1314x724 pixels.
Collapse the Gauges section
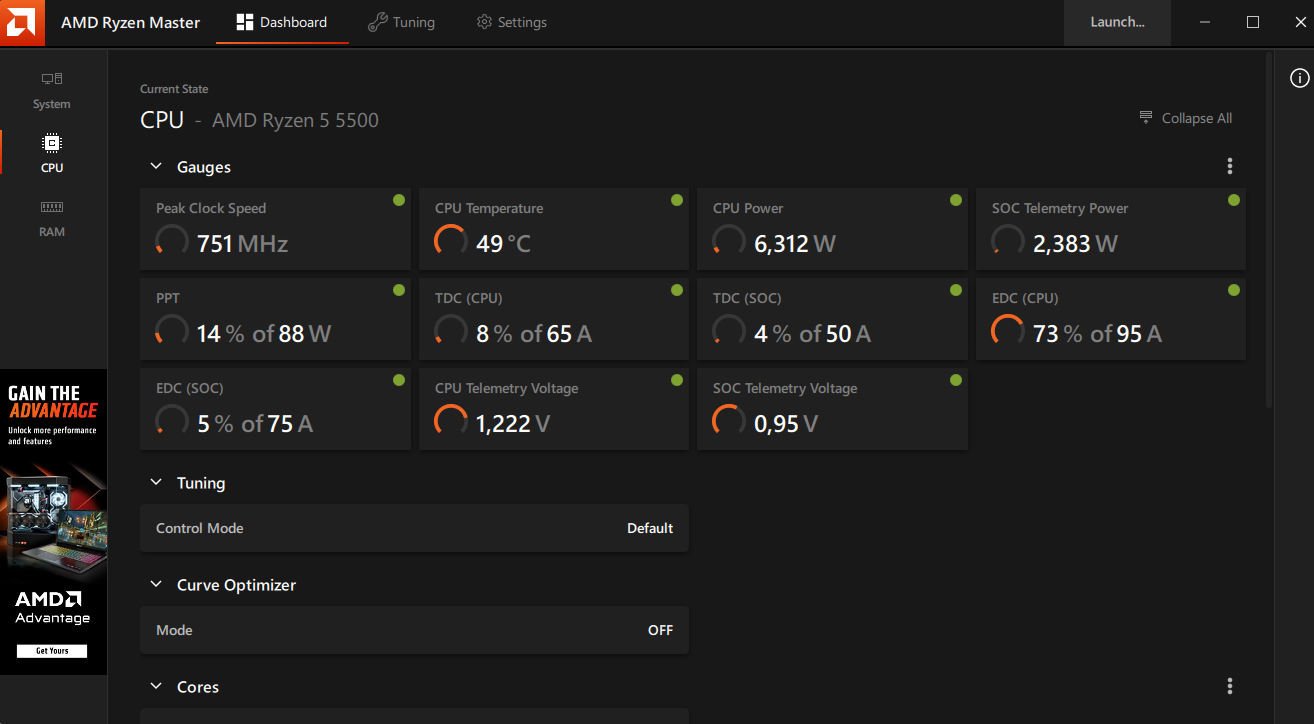click(156, 167)
